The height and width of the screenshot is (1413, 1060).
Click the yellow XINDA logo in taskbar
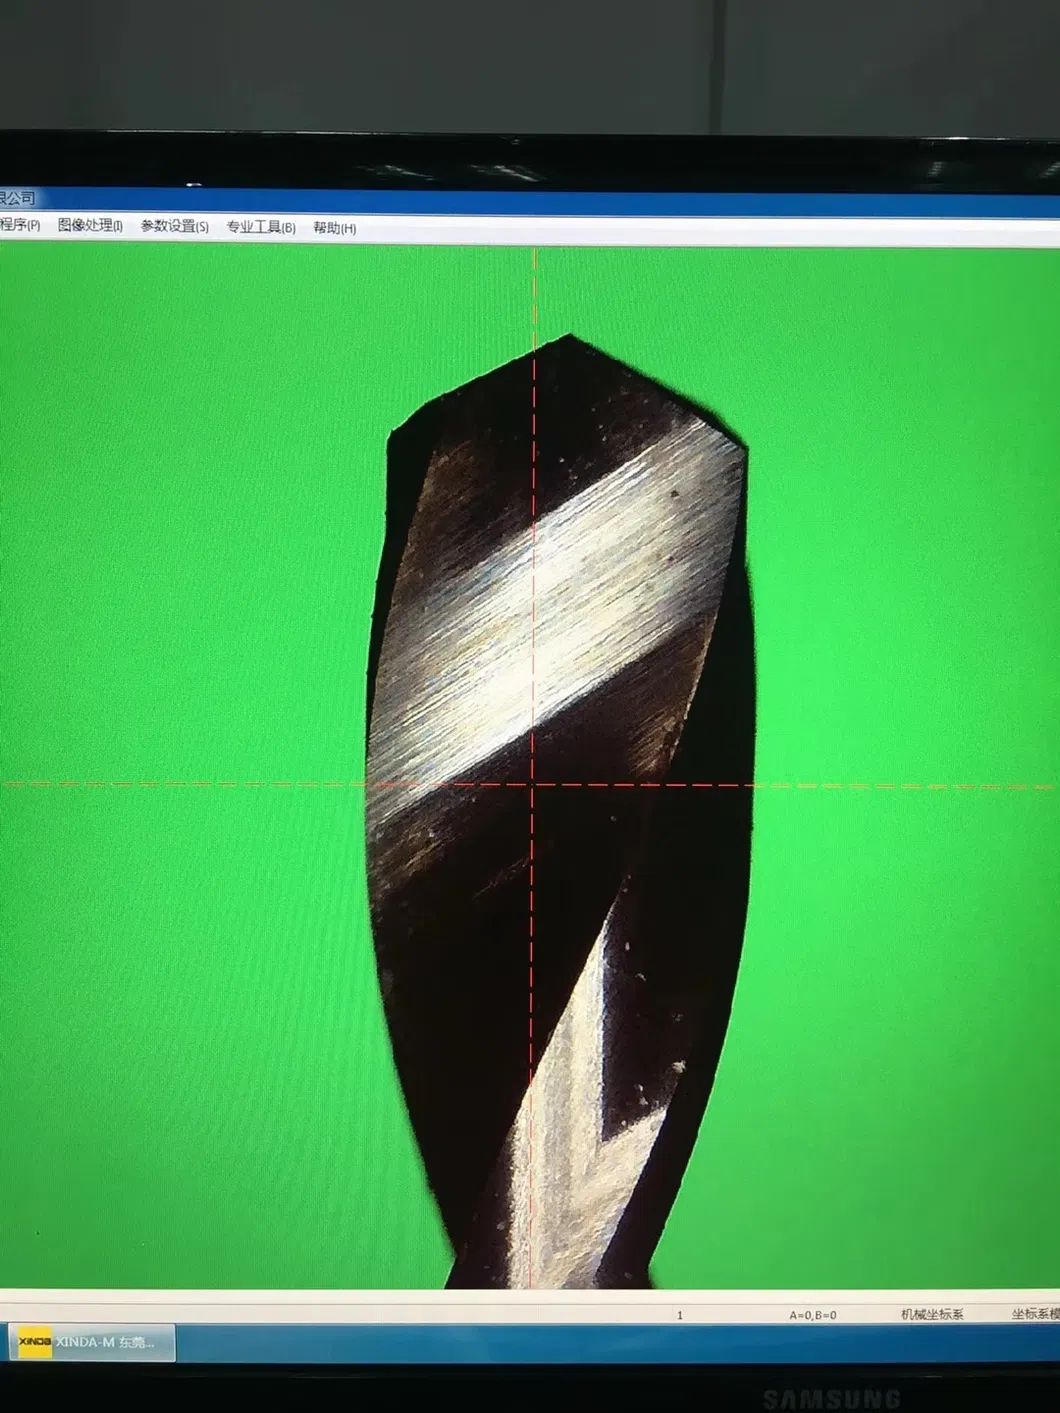(x=34, y=1342)
